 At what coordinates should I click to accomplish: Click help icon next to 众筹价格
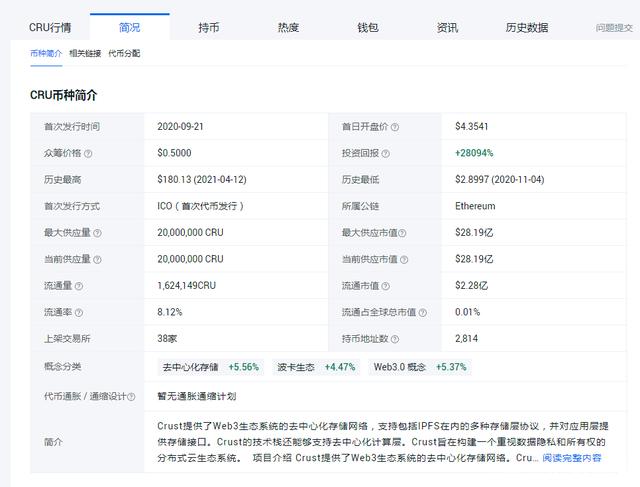88,154
